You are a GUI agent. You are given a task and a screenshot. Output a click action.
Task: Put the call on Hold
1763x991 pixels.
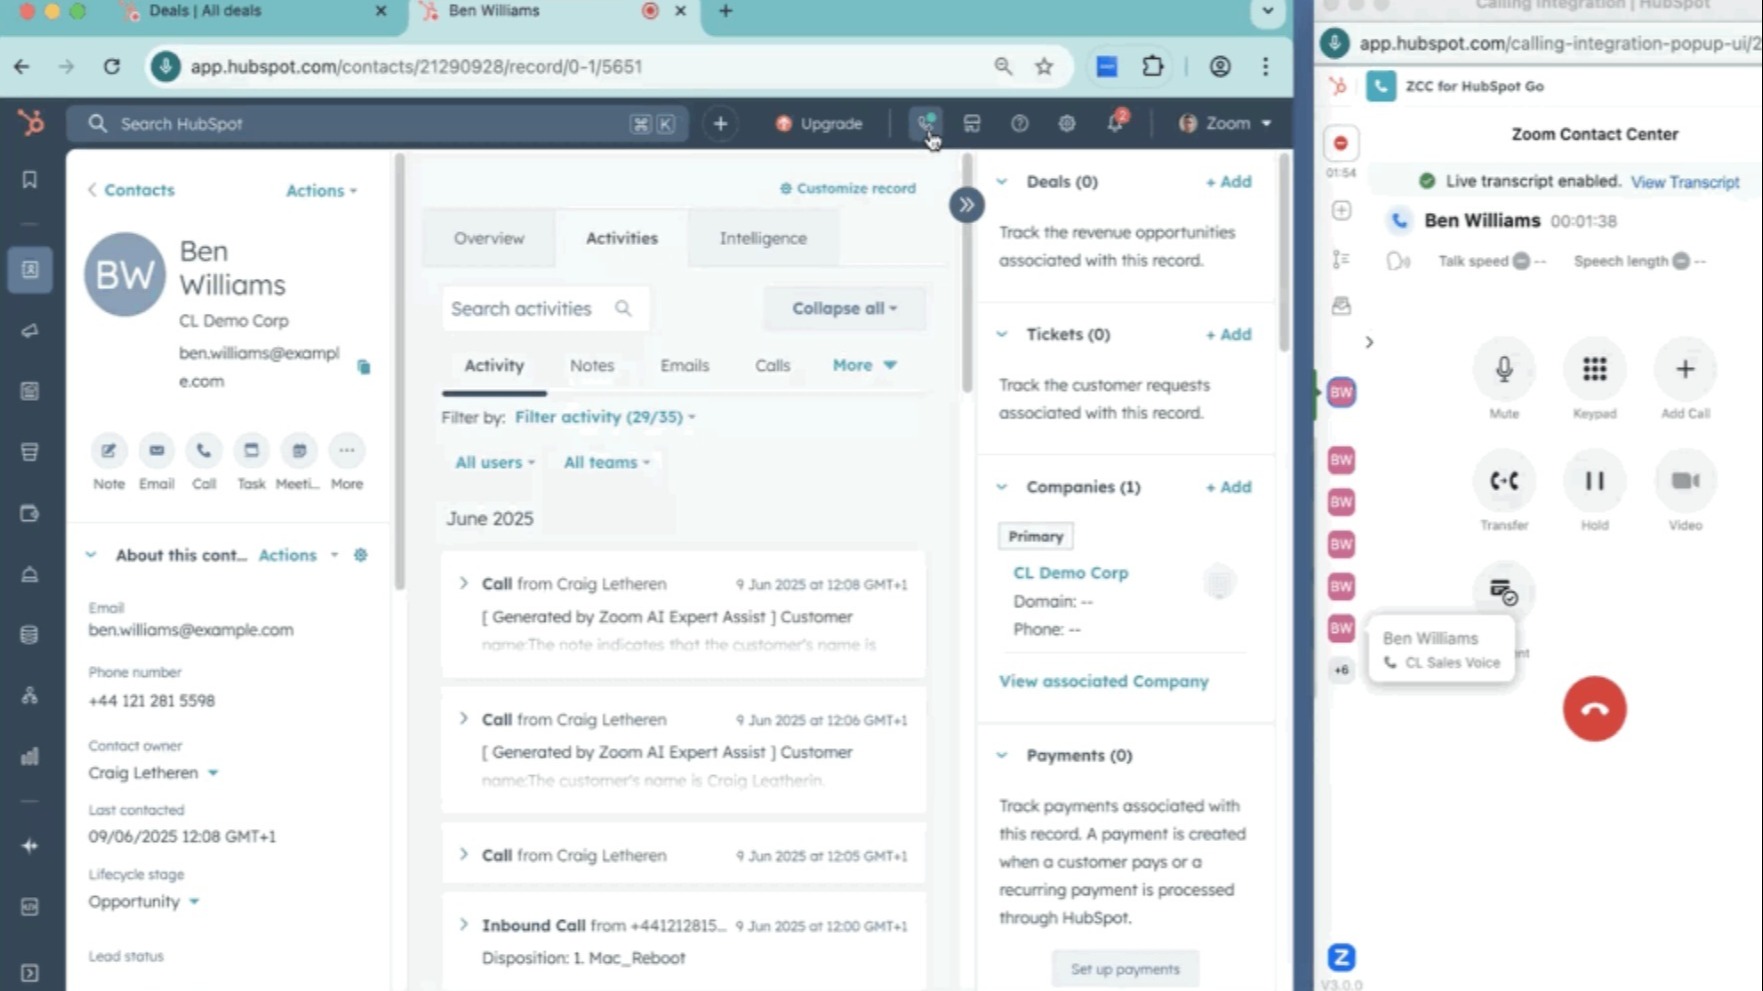1594,481
